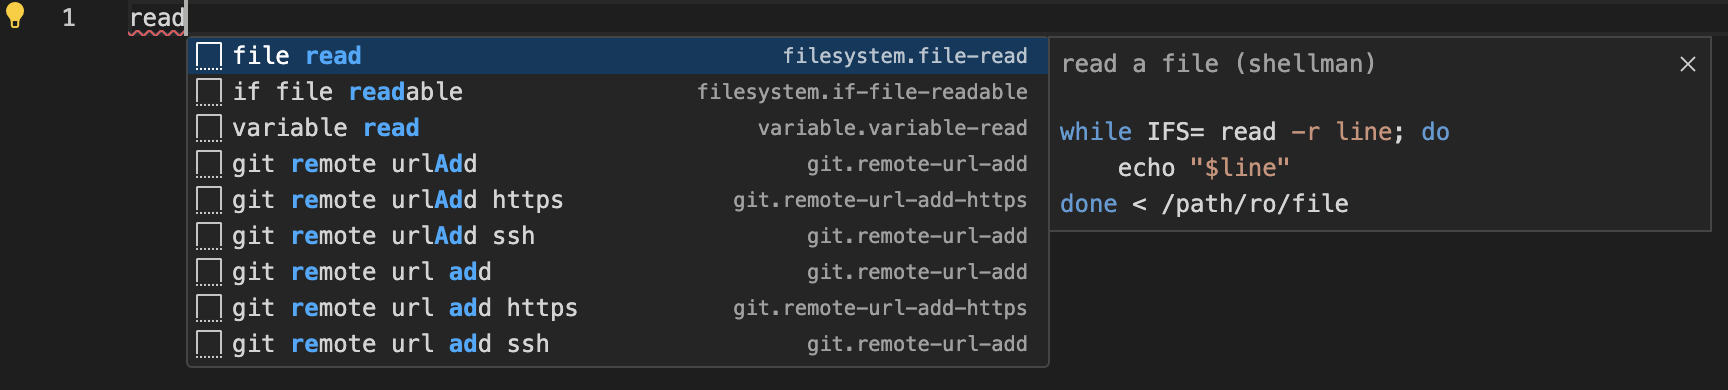The width and height of the screenshot is (1728, 390).
Task: Click snippet icon beside 'if file readable'
Action: point(208,92)
